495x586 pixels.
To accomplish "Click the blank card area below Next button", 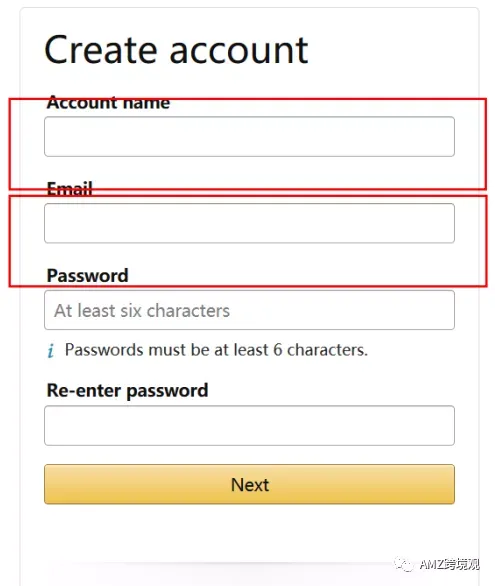I will pyautogui.click(x=249, y=534).
